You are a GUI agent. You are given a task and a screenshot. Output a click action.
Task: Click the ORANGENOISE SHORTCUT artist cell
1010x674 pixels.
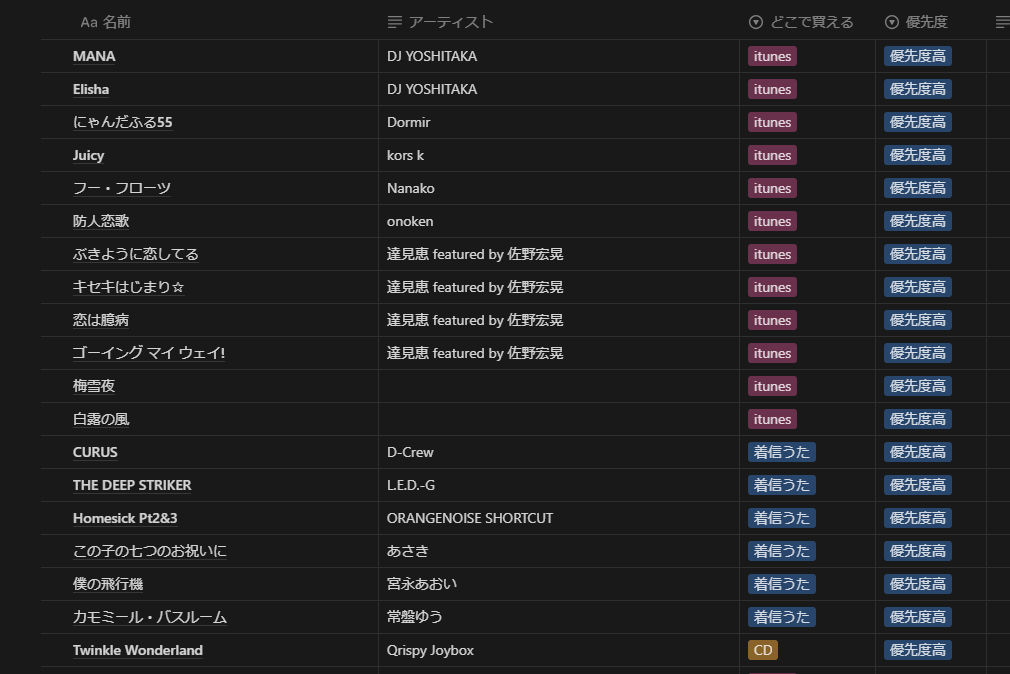point(469,518)
